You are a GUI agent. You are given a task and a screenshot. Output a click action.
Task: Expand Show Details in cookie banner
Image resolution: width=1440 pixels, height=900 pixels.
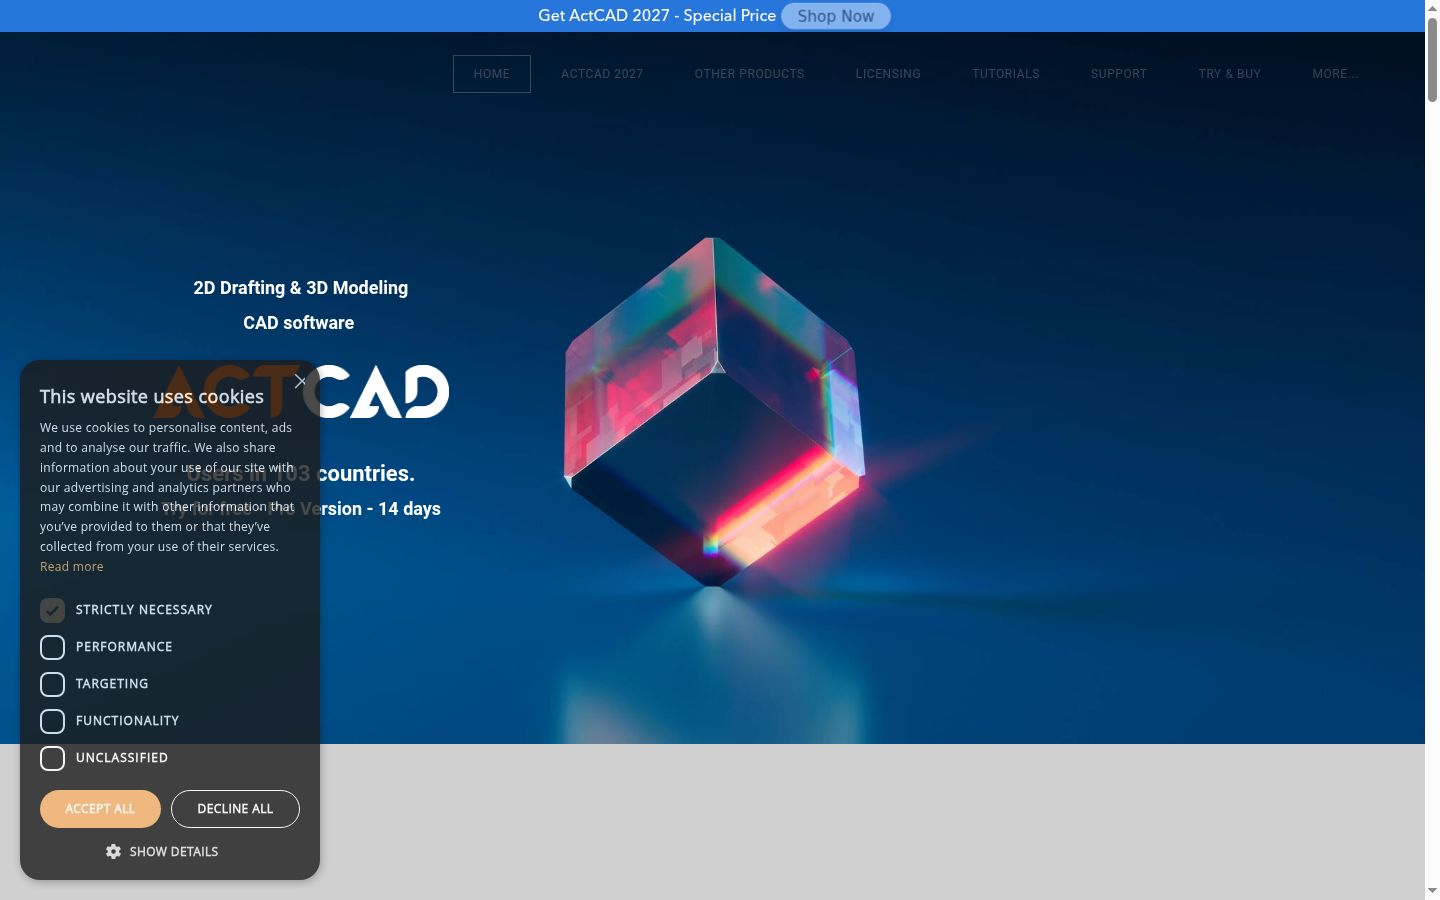pos(162,852)
